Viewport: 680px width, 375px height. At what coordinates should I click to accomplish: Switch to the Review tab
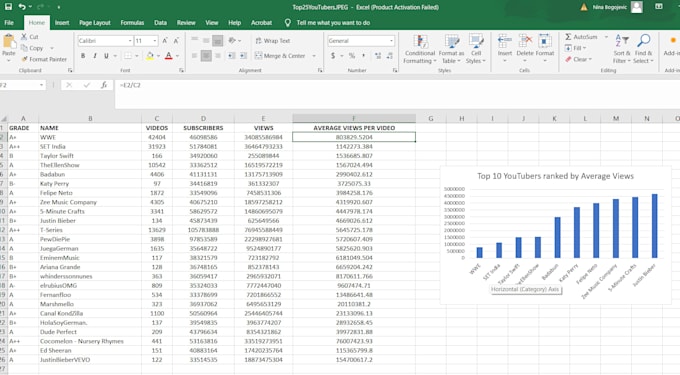(186, 23)
